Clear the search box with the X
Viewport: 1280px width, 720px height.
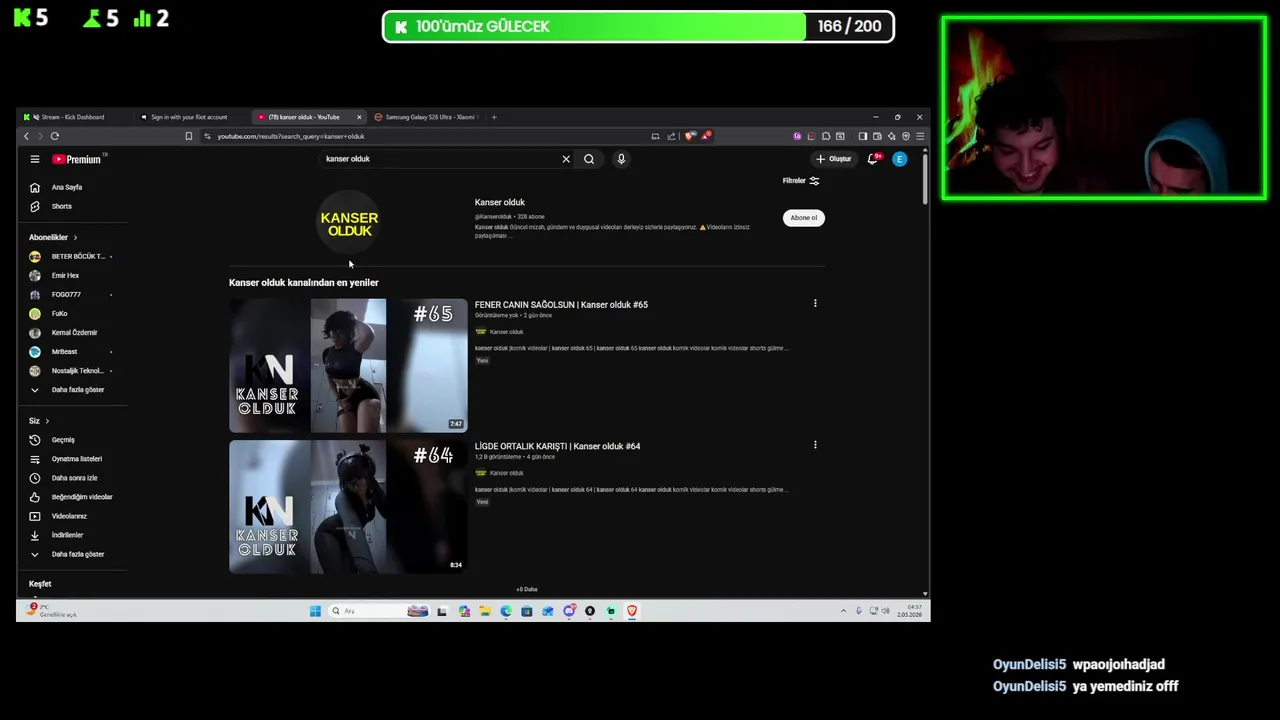[566, 159]
